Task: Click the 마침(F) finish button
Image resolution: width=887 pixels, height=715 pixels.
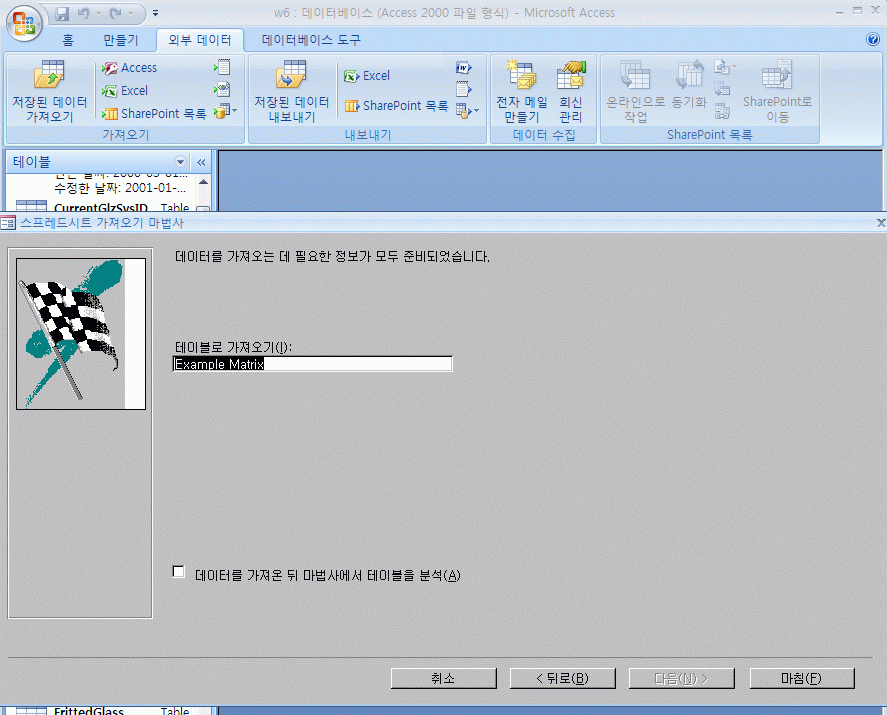Action: (x=801, y=678)
